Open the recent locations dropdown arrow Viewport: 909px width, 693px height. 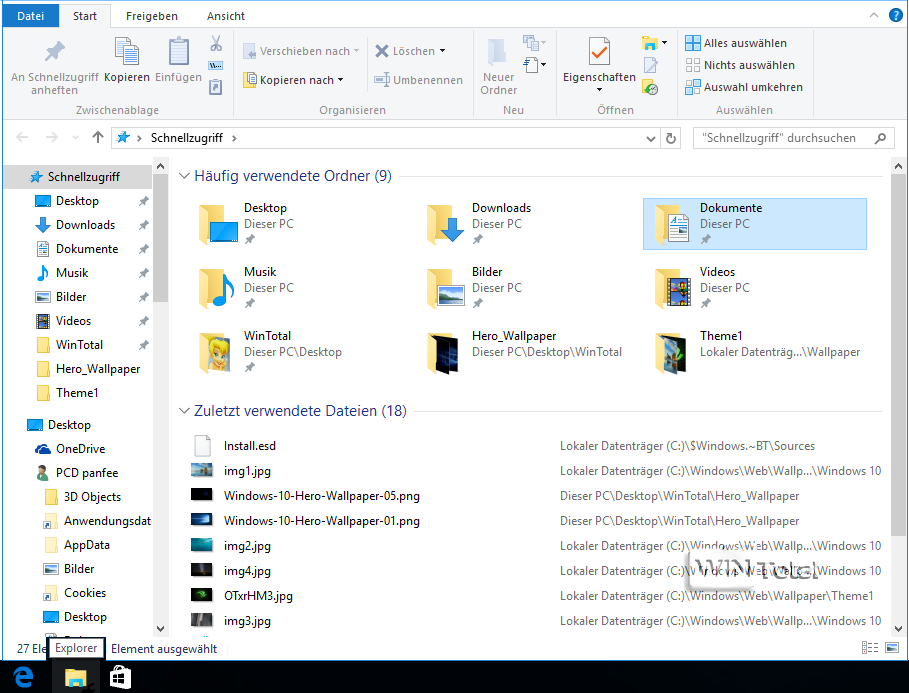75,138
